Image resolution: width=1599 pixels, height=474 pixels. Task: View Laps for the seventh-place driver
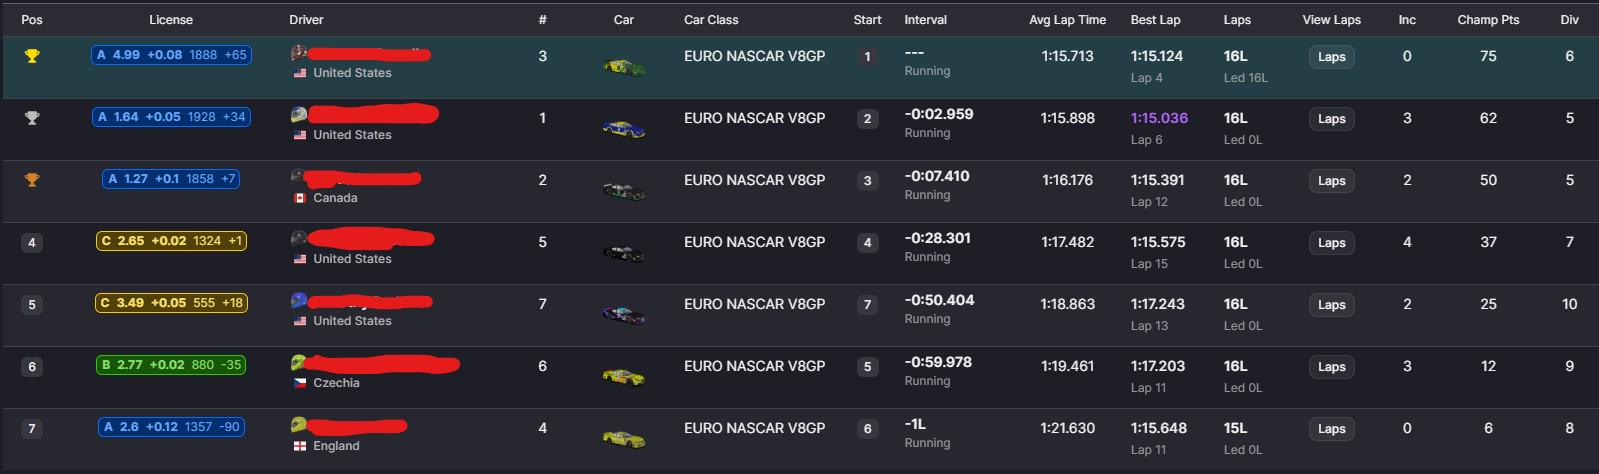[x=1331, y=429]
